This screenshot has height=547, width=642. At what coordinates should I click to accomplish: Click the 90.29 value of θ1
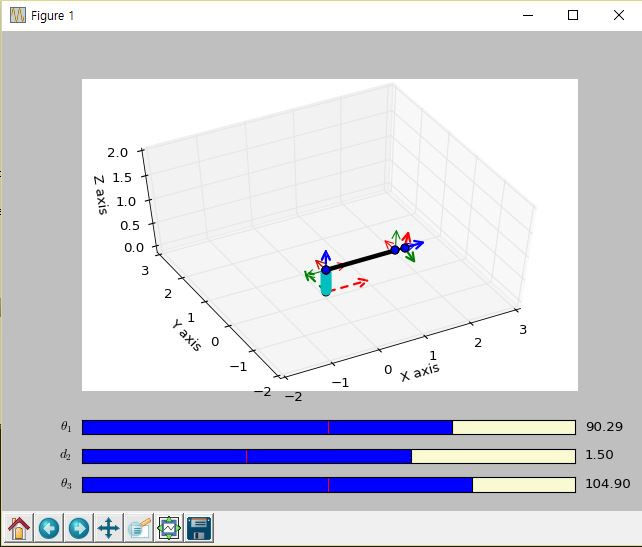click(x=604, y=427)
